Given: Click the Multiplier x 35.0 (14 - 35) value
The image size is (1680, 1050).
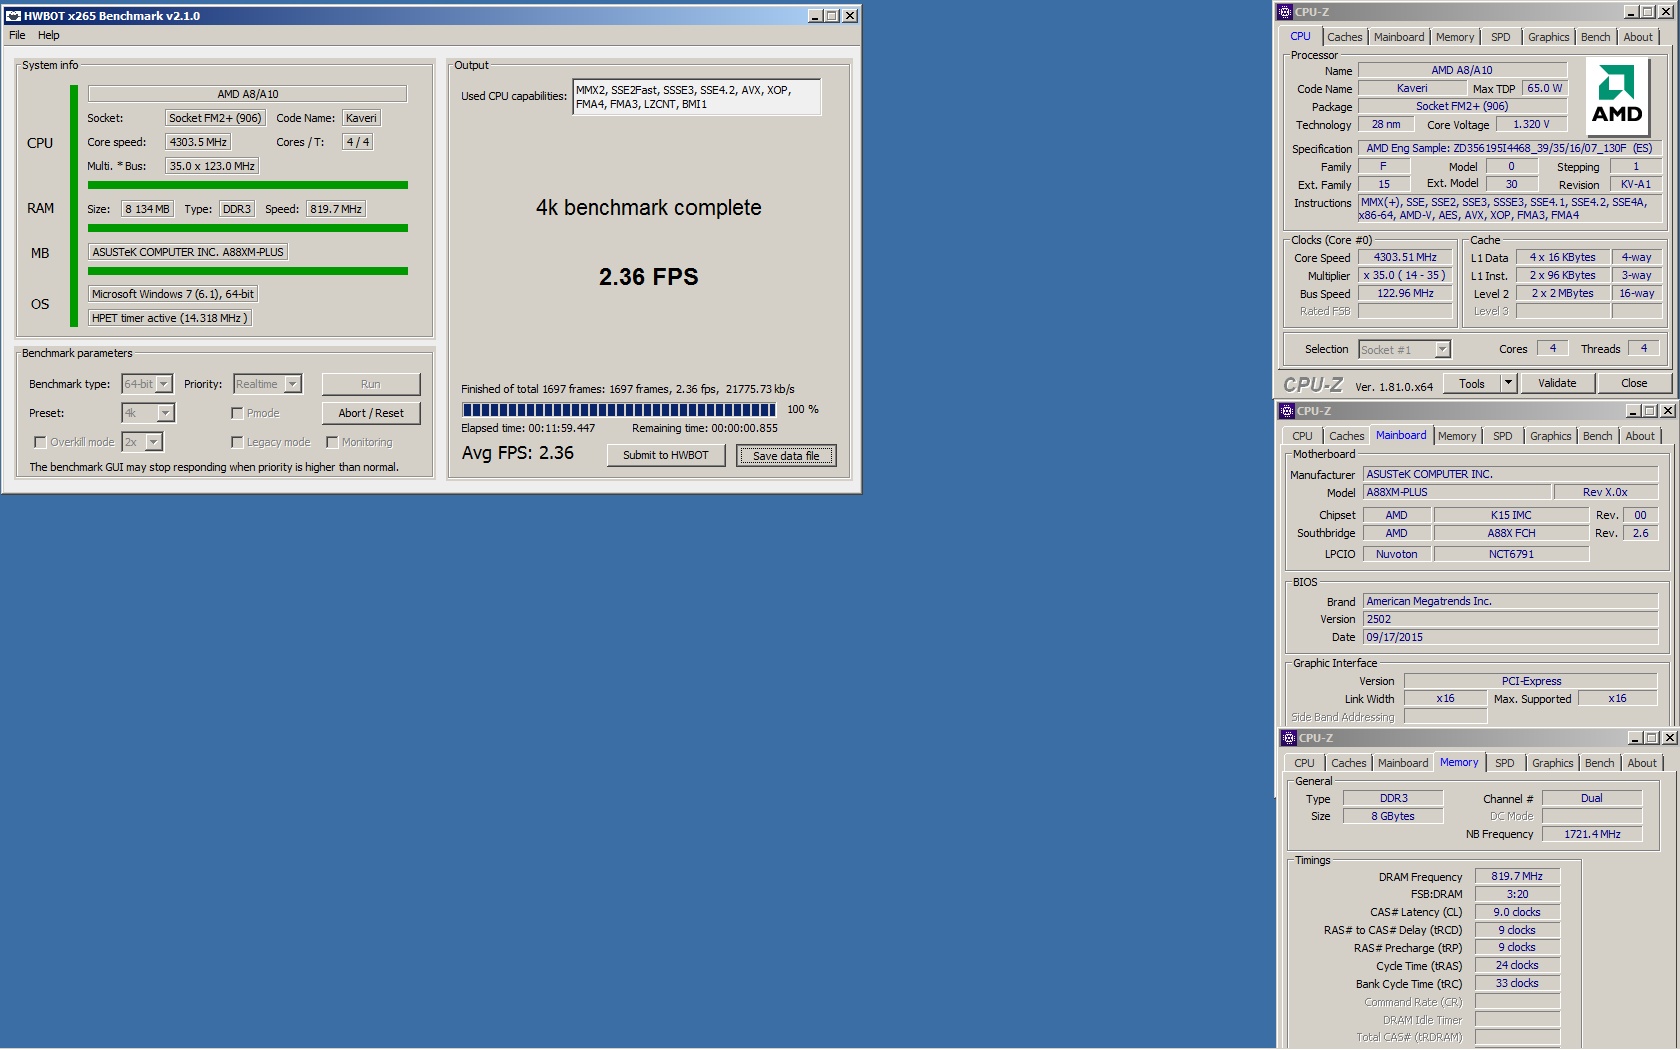Looking at the screenshot, I should [x=1405, y=276].
